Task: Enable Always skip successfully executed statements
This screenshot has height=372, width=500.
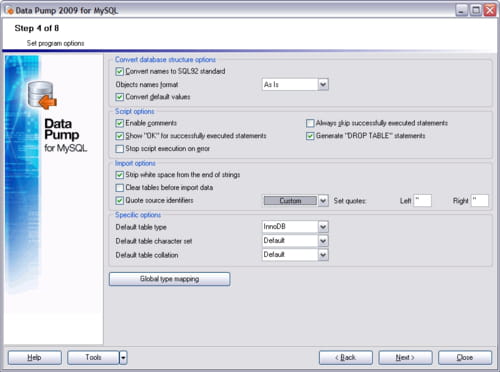Action: [310, 123]
